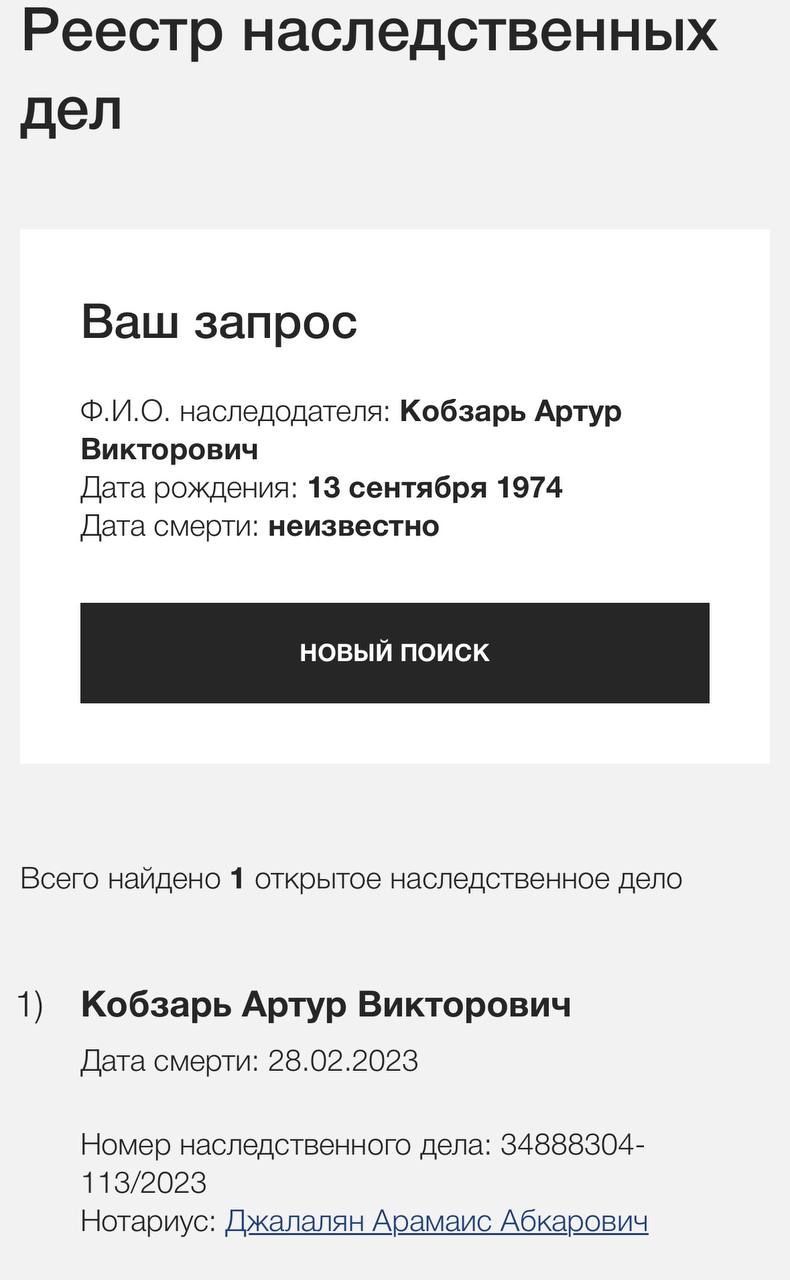Click the Ваш запрос heading
The width and height of the screenshot is (790, 1280).
219,322
